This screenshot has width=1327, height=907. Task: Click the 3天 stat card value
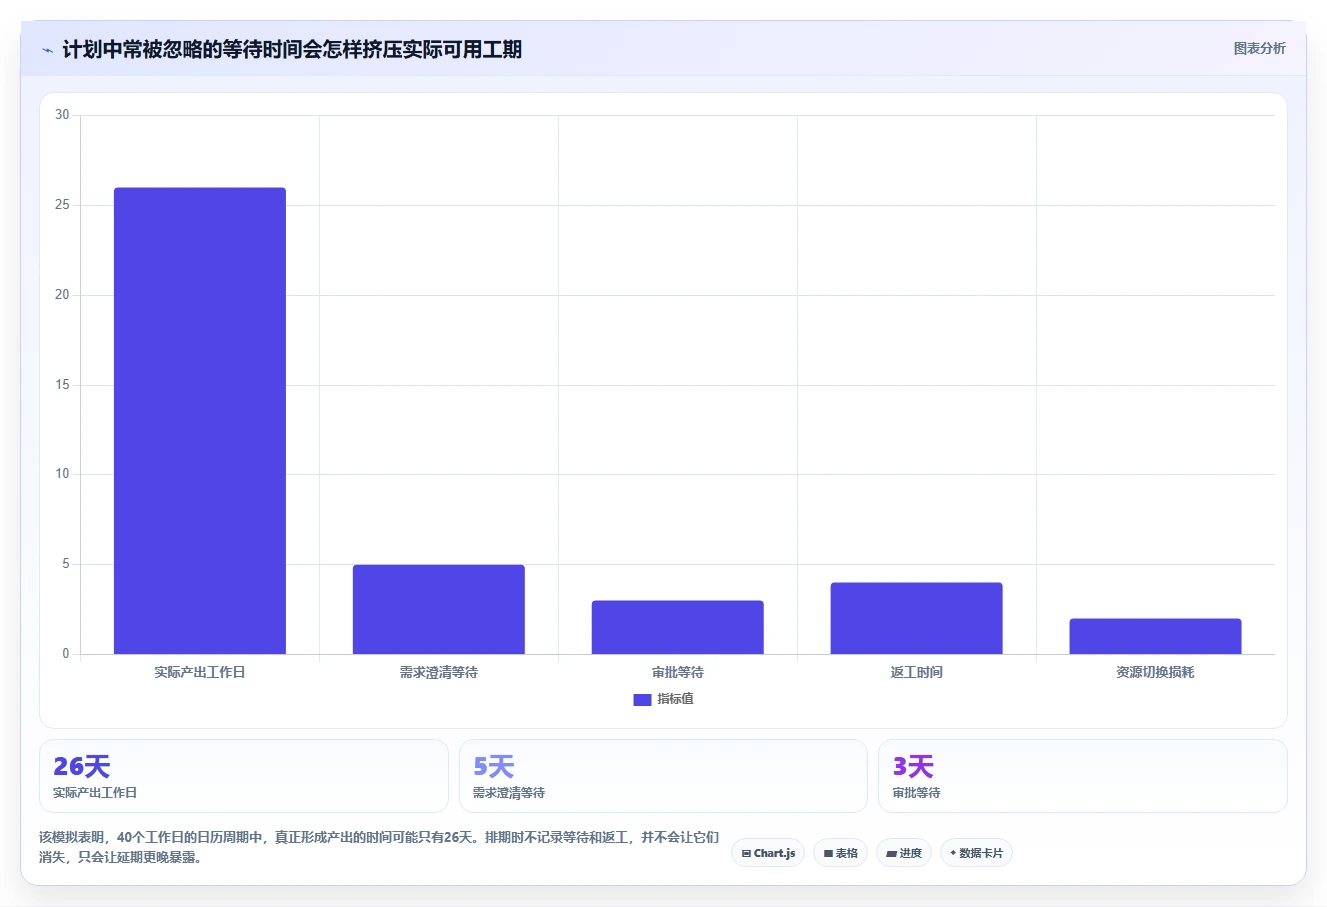pyautogui.click(x=913, y=767)
